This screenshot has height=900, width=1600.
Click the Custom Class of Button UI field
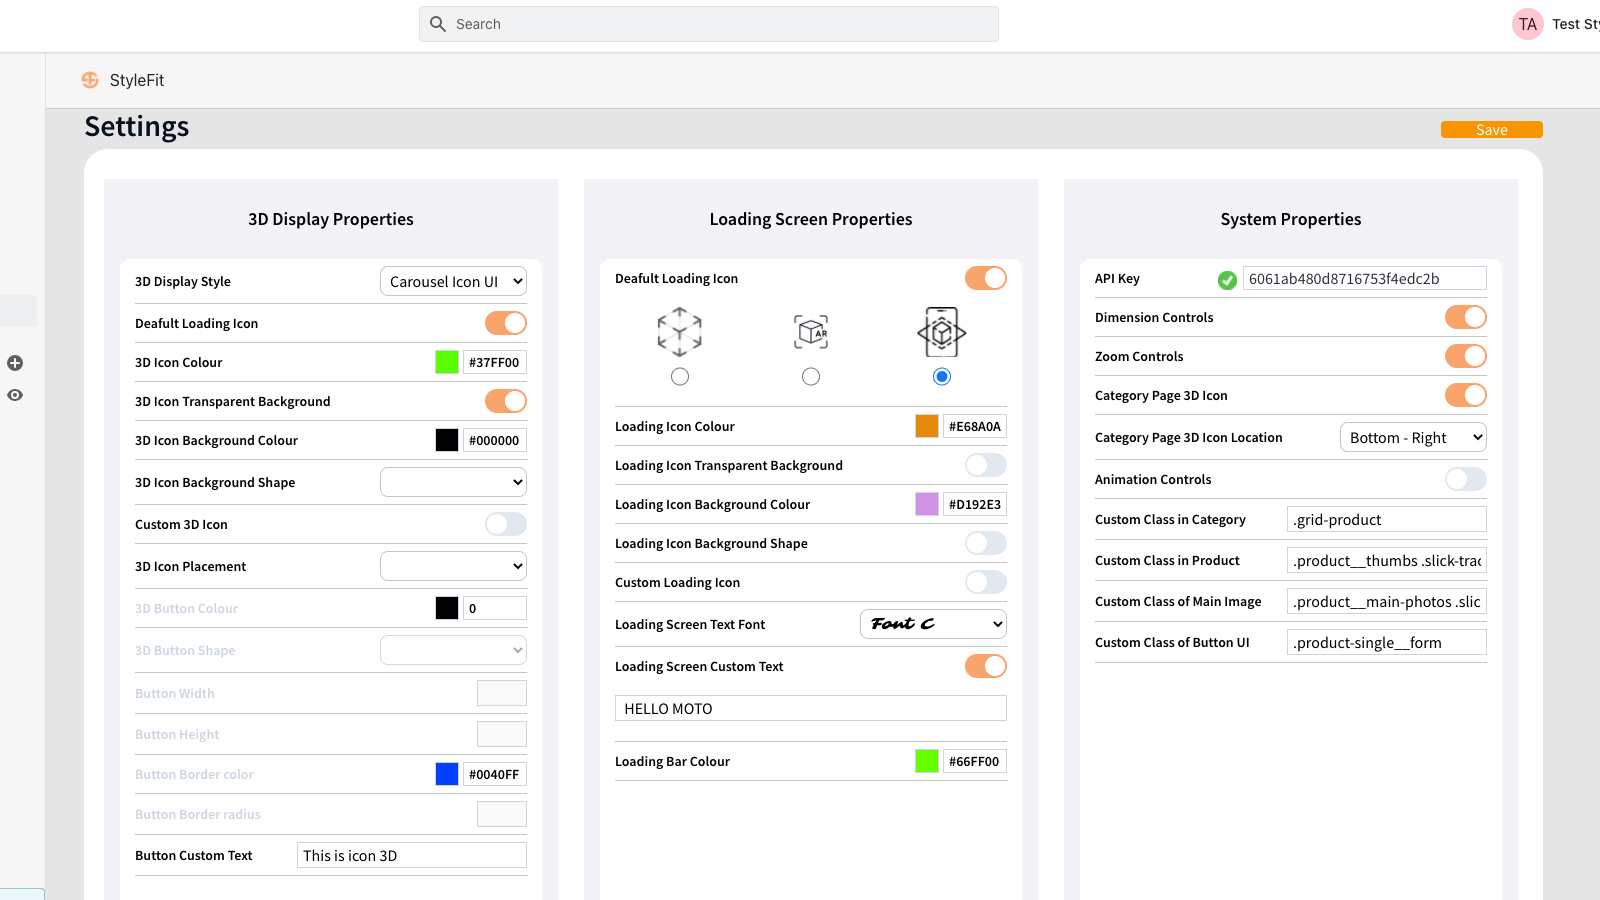coord(1387,642)
